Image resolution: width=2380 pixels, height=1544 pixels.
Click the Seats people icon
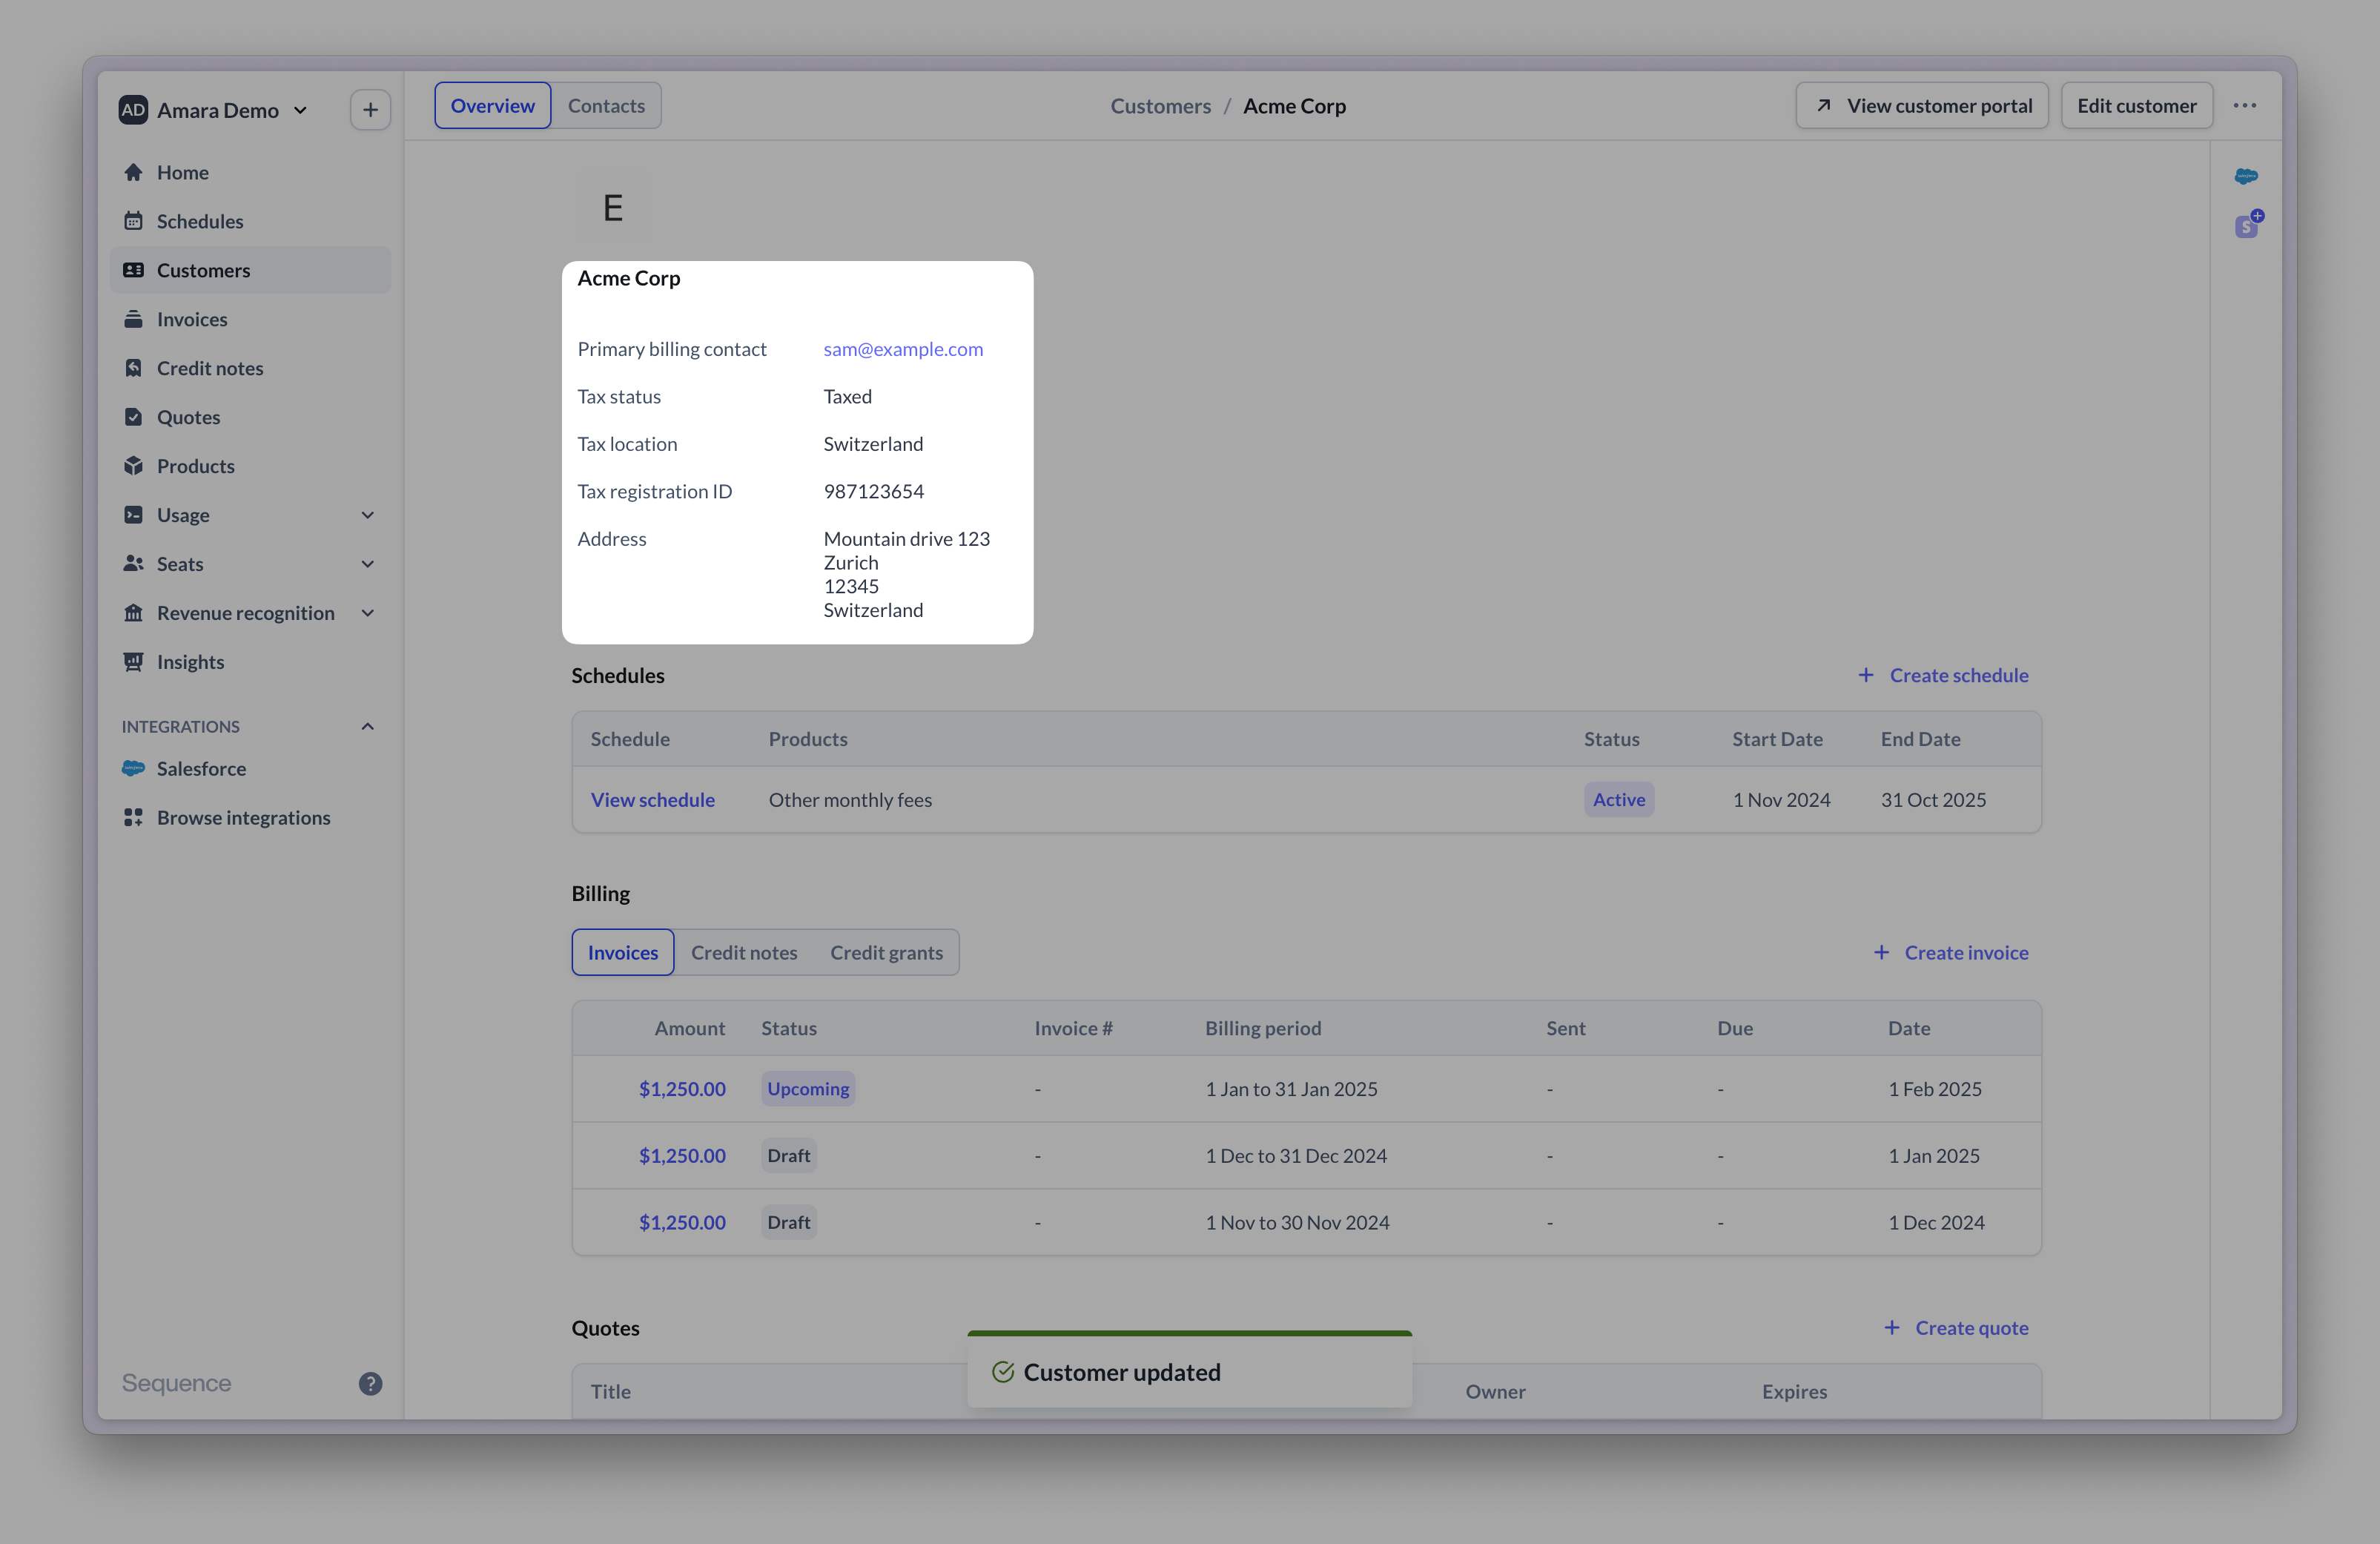133,564
